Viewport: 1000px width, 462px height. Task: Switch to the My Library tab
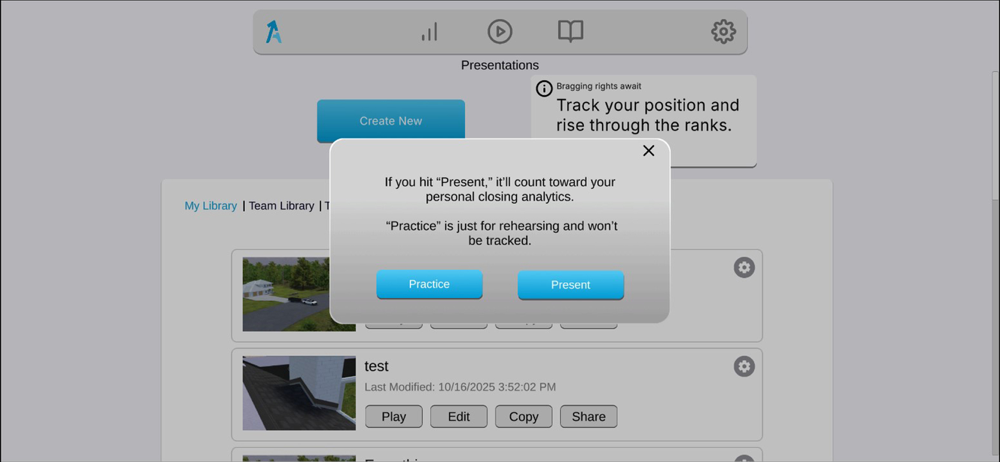pyautogui.click(x=210, y=205)
